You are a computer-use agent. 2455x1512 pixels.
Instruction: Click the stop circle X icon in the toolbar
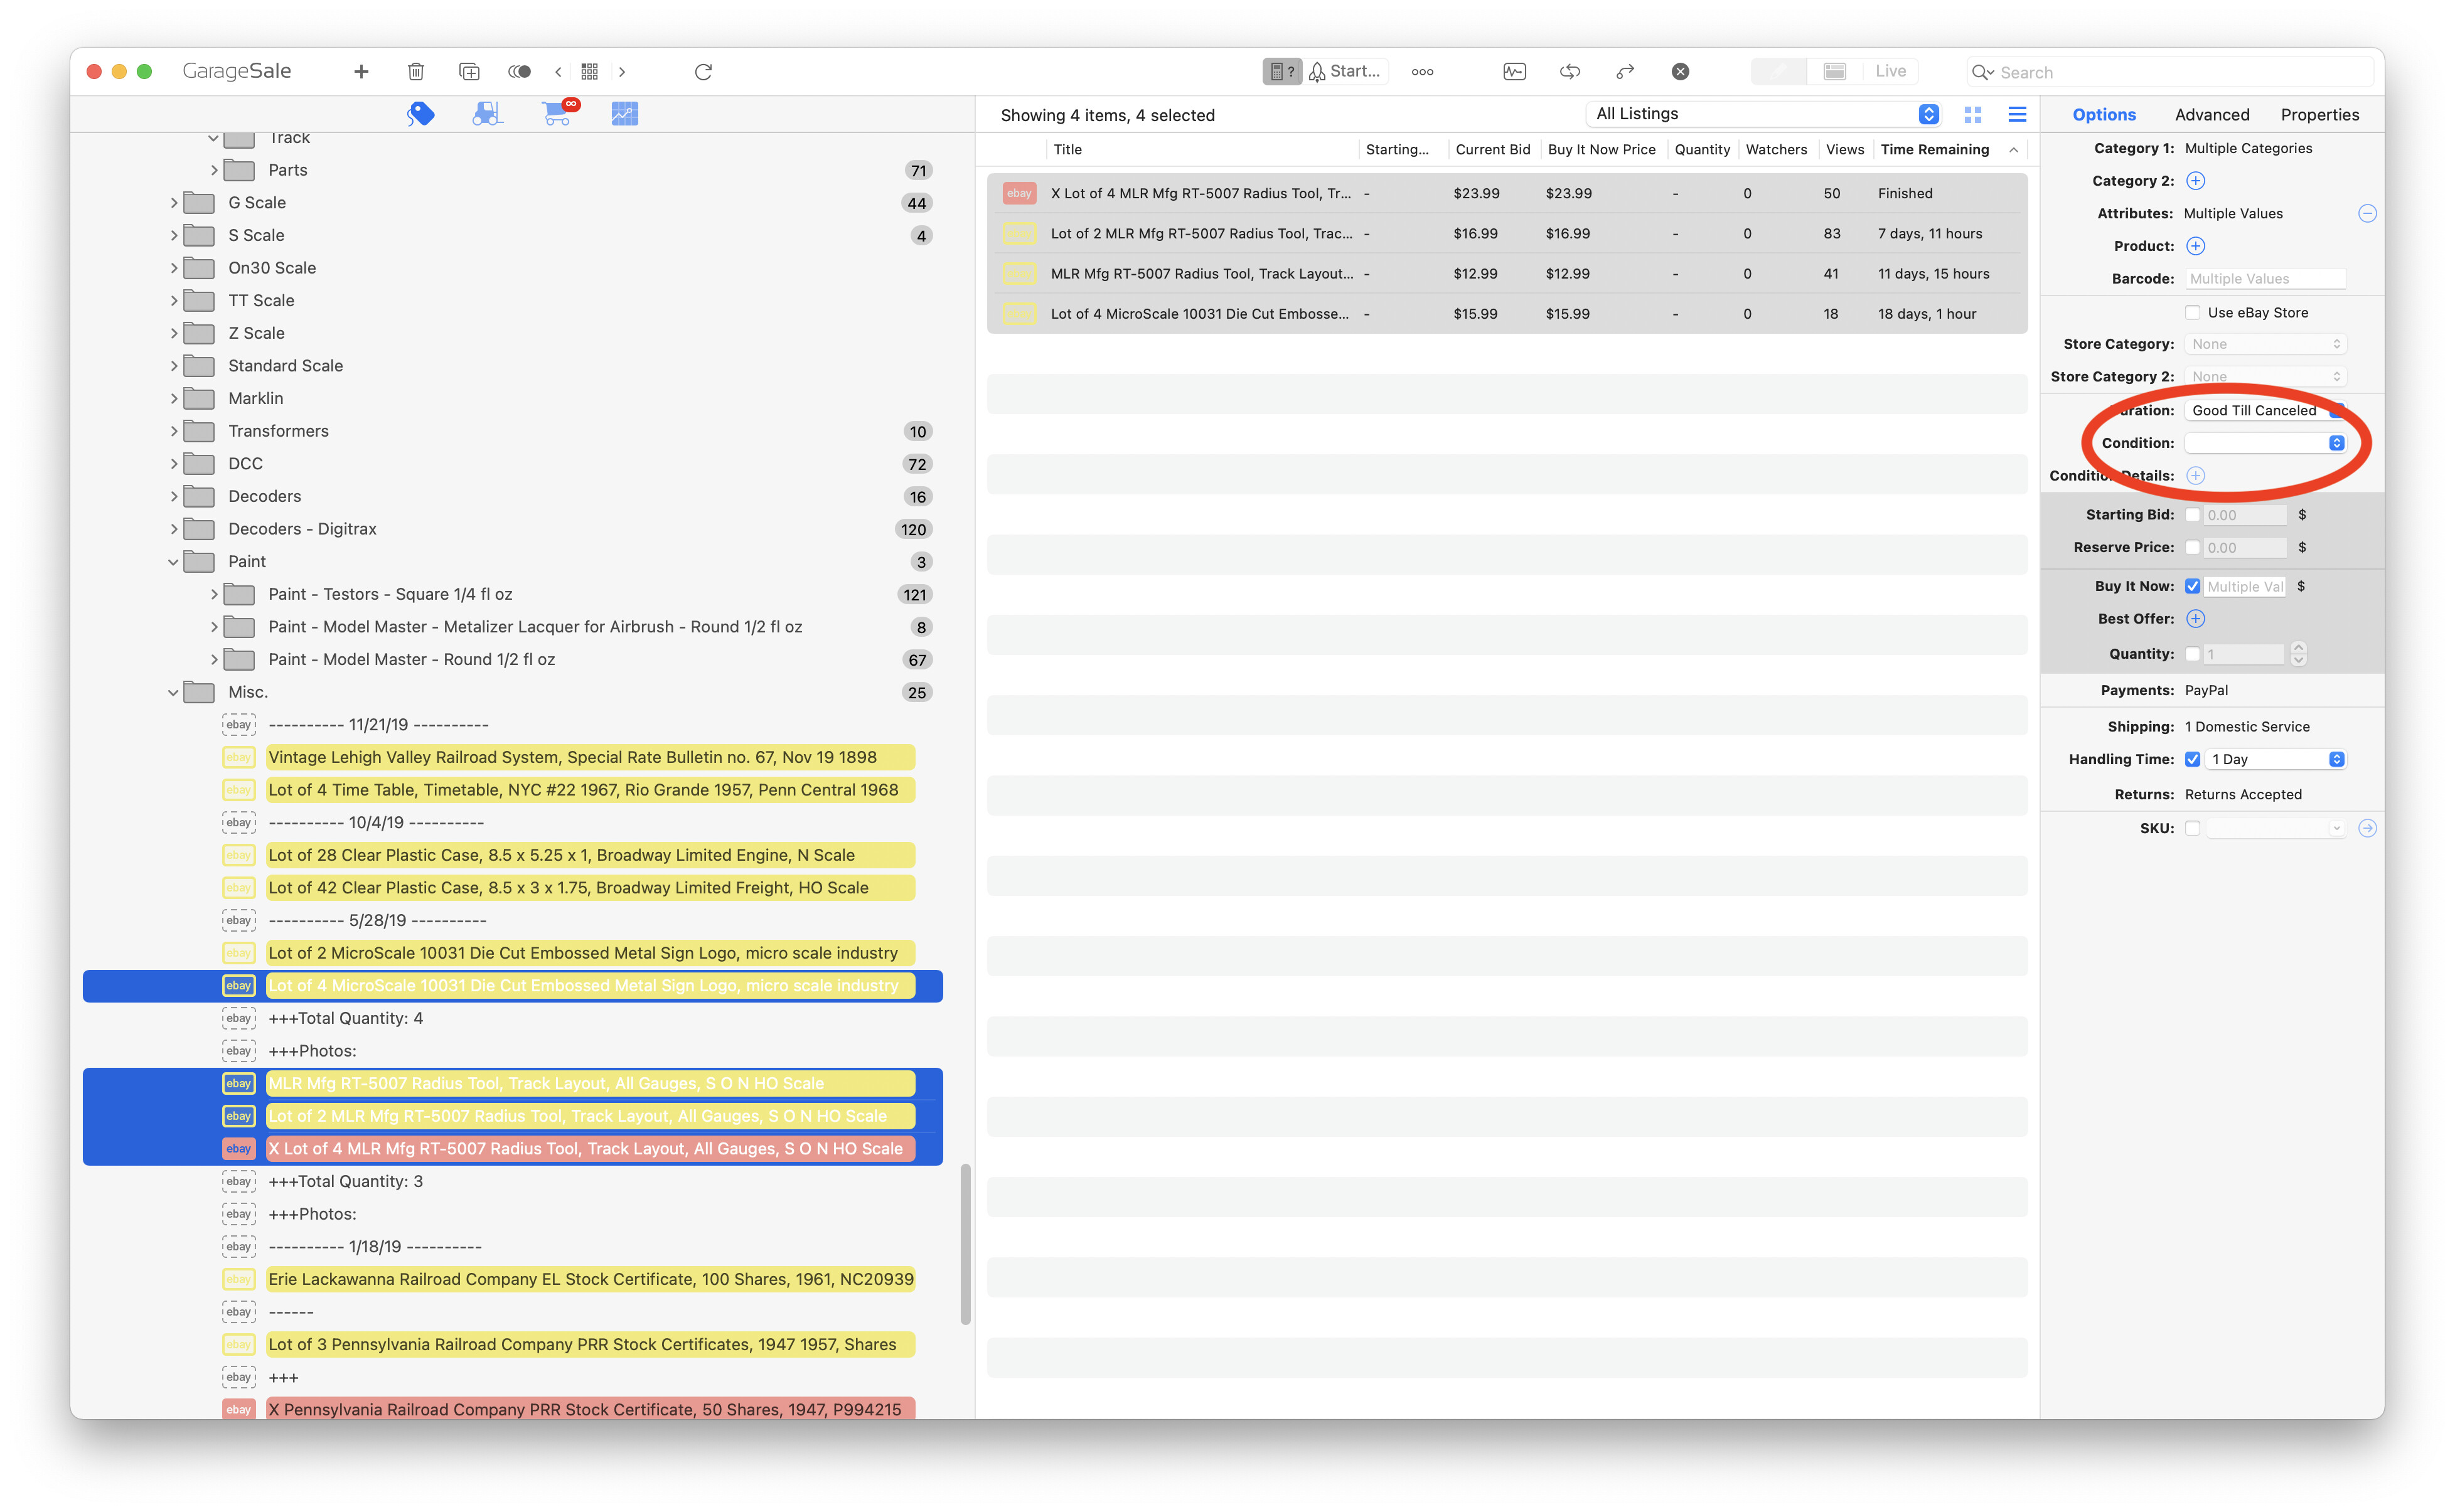[x=1680, y=71]
